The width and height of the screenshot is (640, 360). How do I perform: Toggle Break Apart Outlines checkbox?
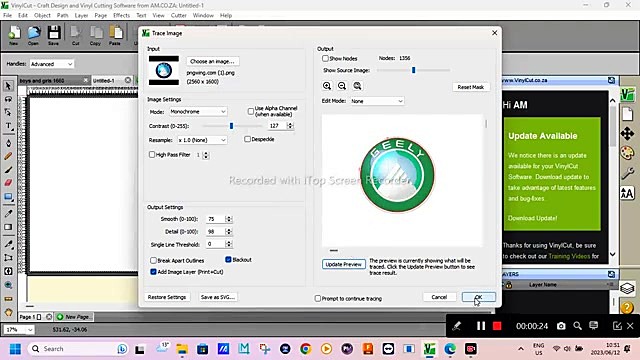coord(153,260)
